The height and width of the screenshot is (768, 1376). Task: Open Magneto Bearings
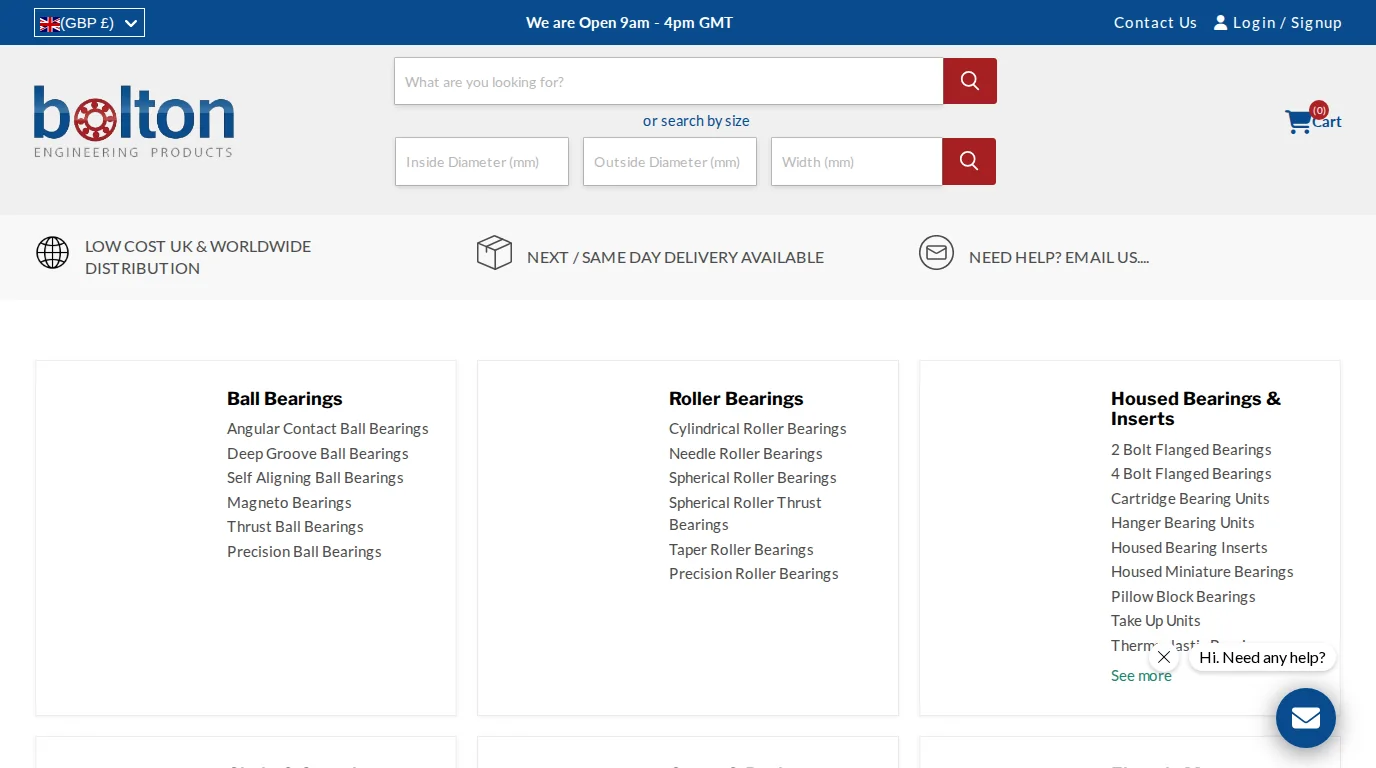tap(289, 502)
